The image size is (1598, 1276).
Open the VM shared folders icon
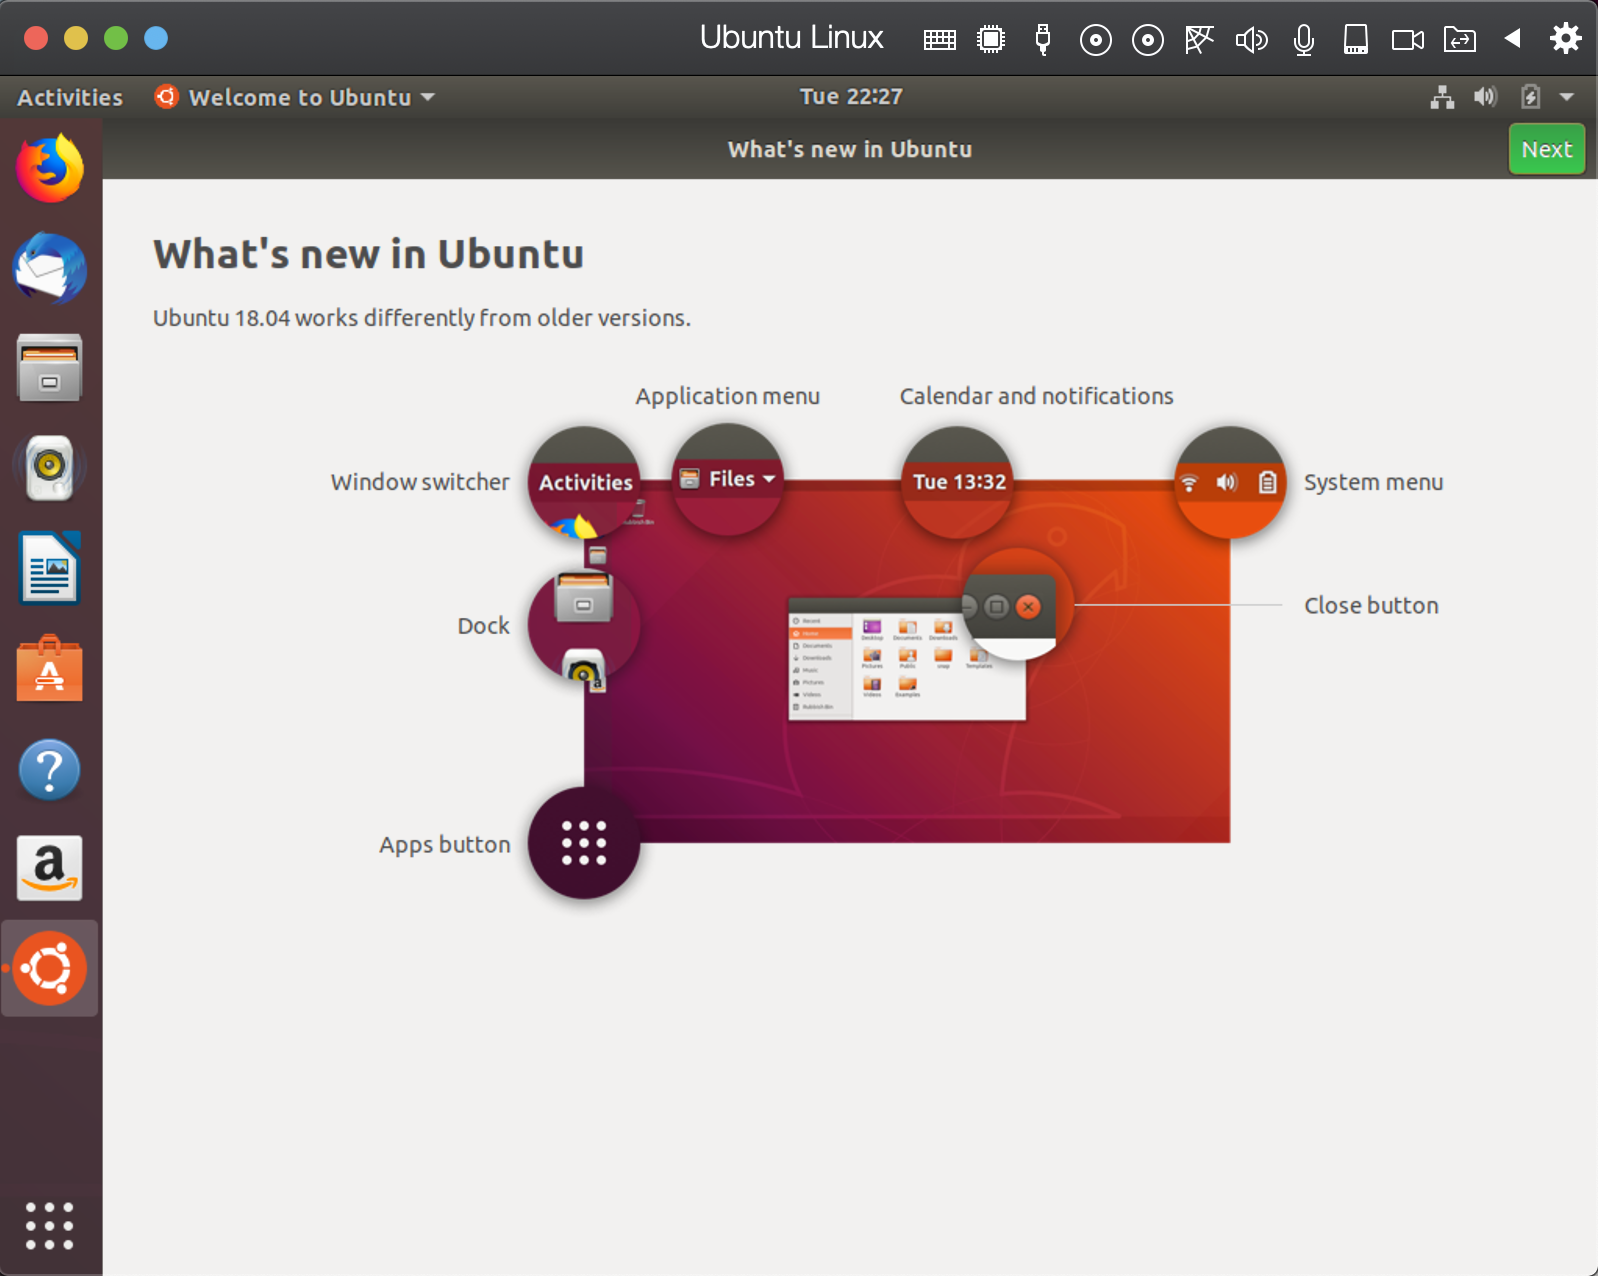[x=1460, y=39]
